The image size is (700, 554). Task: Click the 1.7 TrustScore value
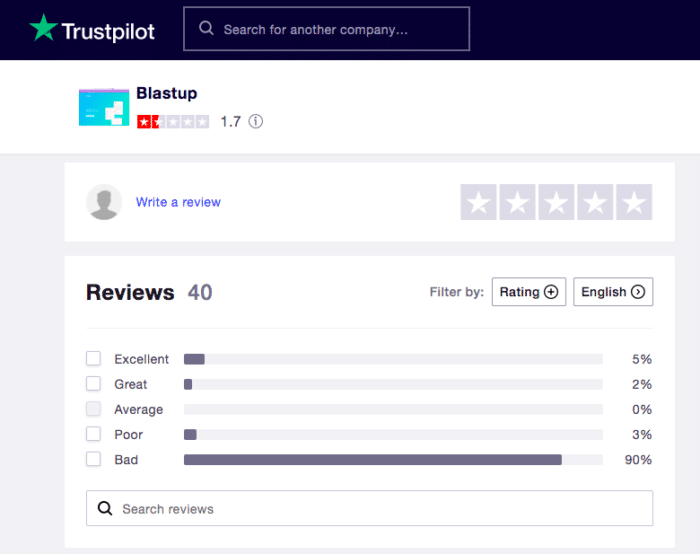point(231,121)
